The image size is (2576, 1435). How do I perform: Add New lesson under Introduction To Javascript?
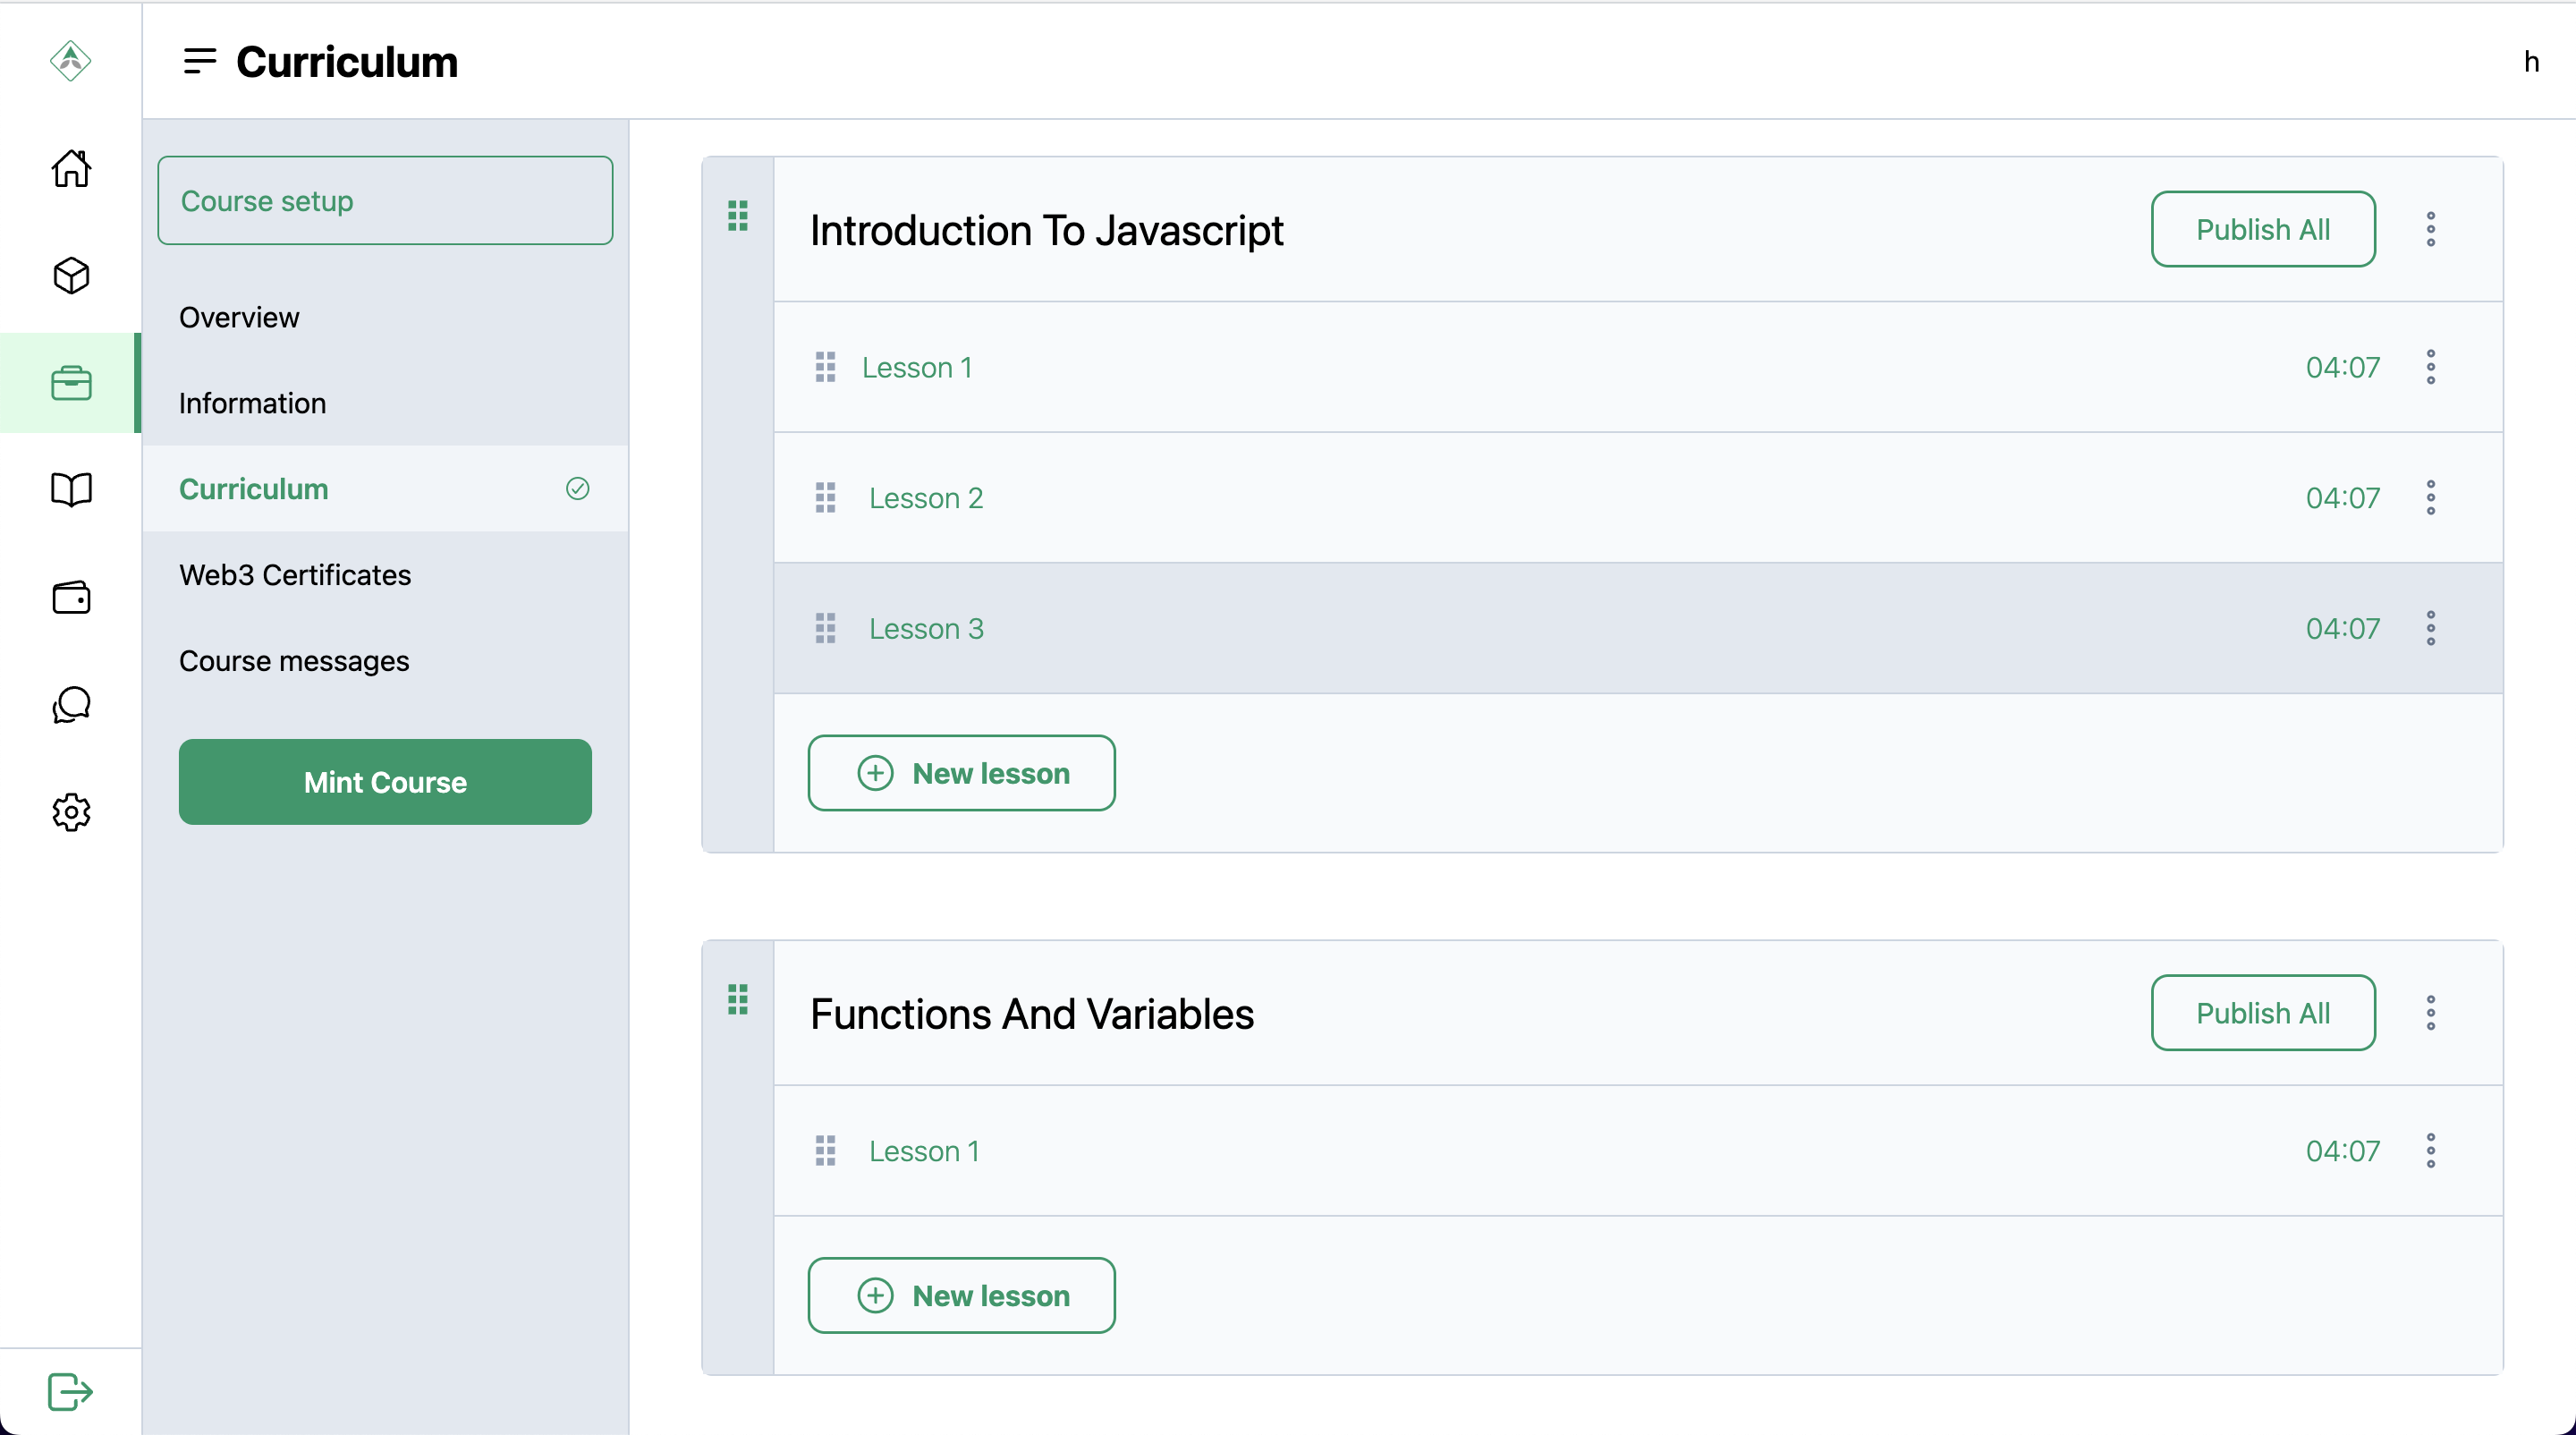[961, 773]
